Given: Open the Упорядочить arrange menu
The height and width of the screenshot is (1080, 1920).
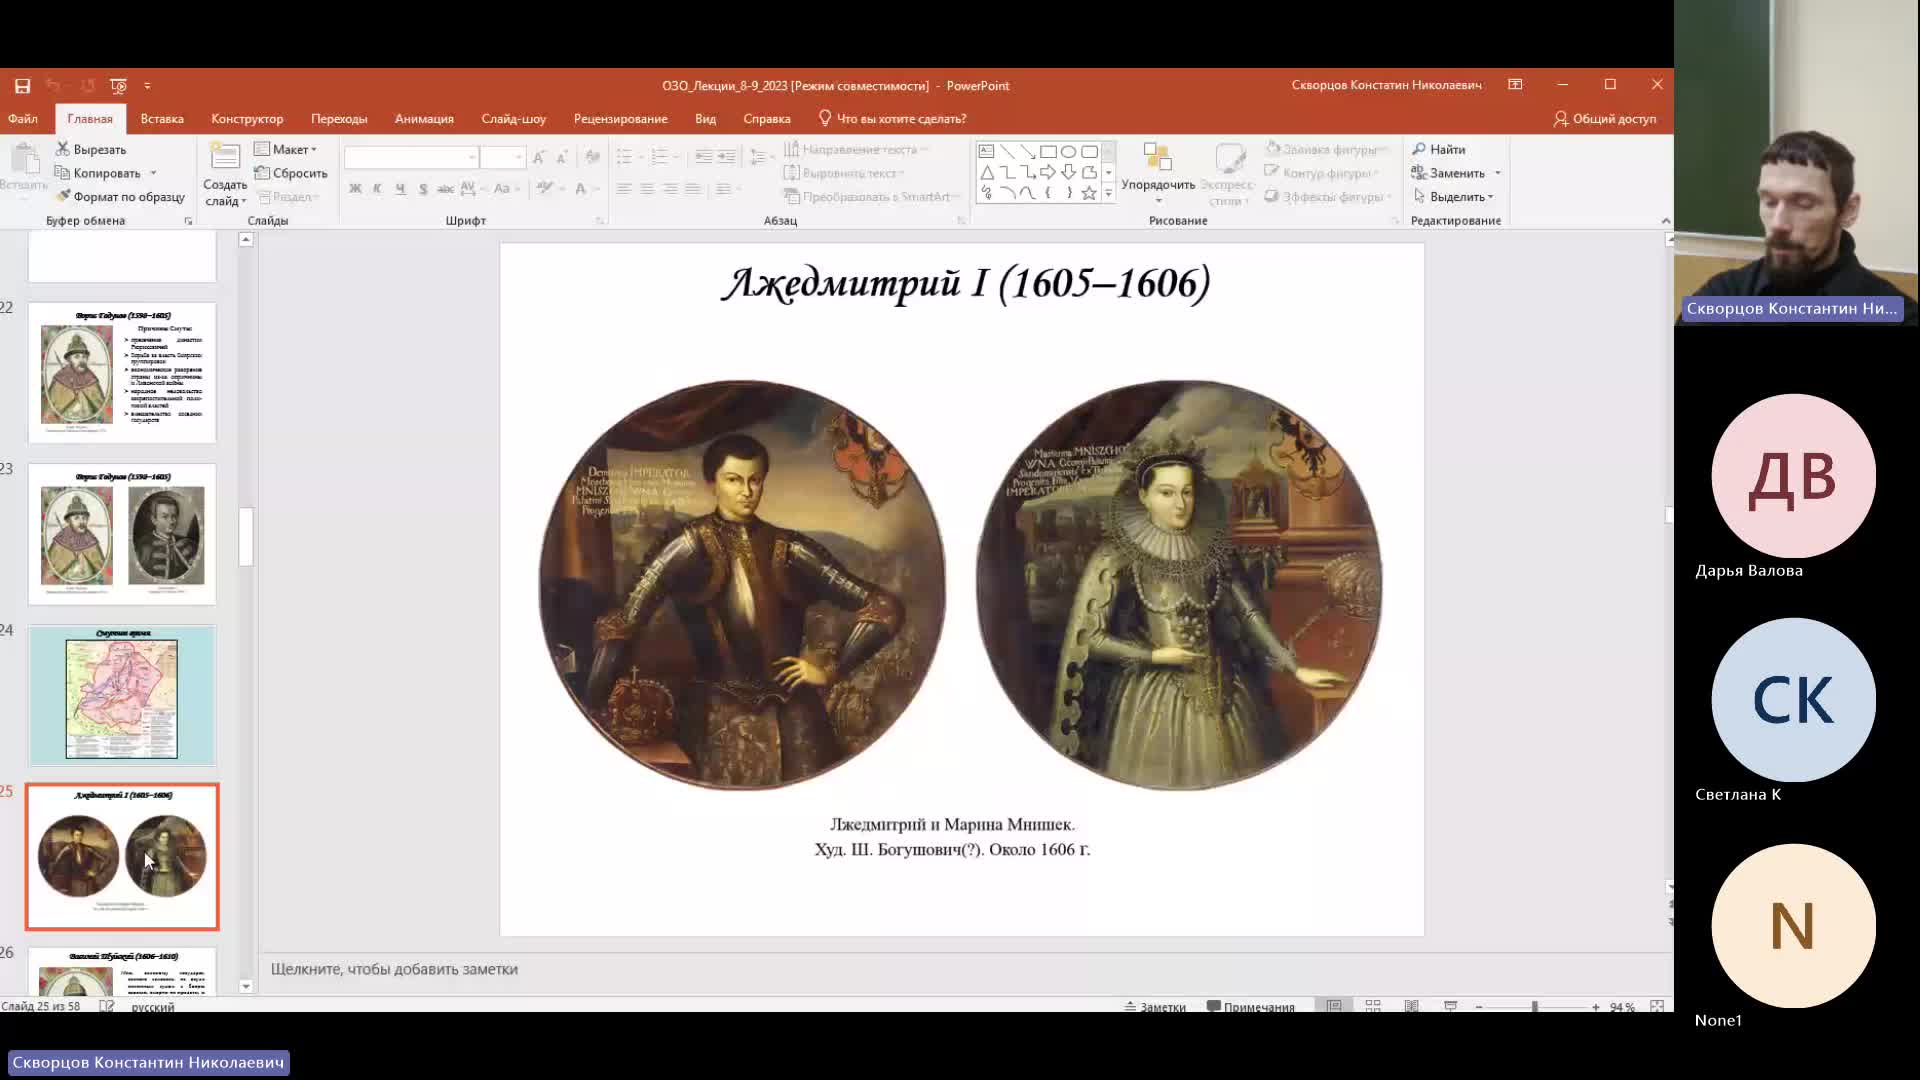Looking at the screenshot, I should (1158, 172).
